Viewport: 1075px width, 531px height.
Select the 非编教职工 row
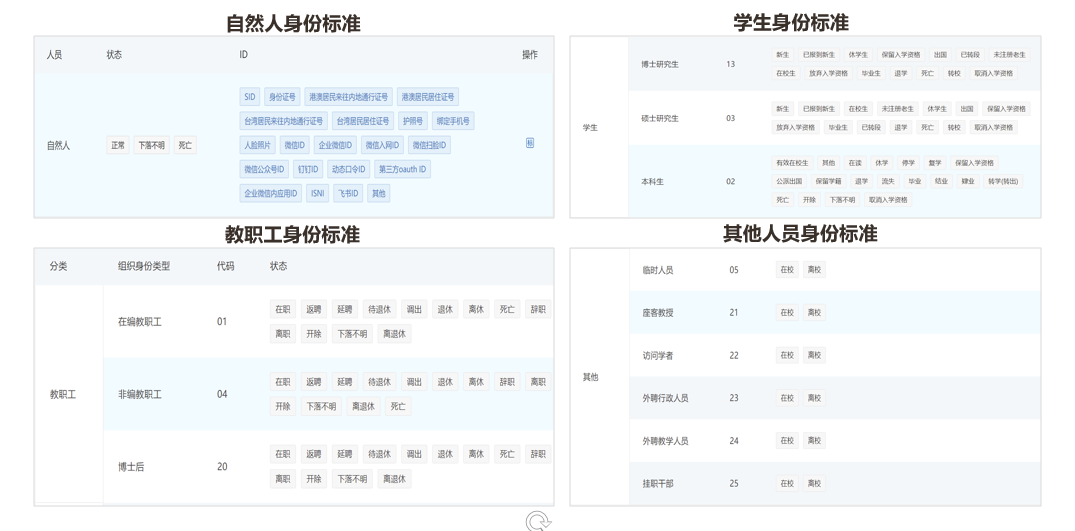[x=140, y=394]
